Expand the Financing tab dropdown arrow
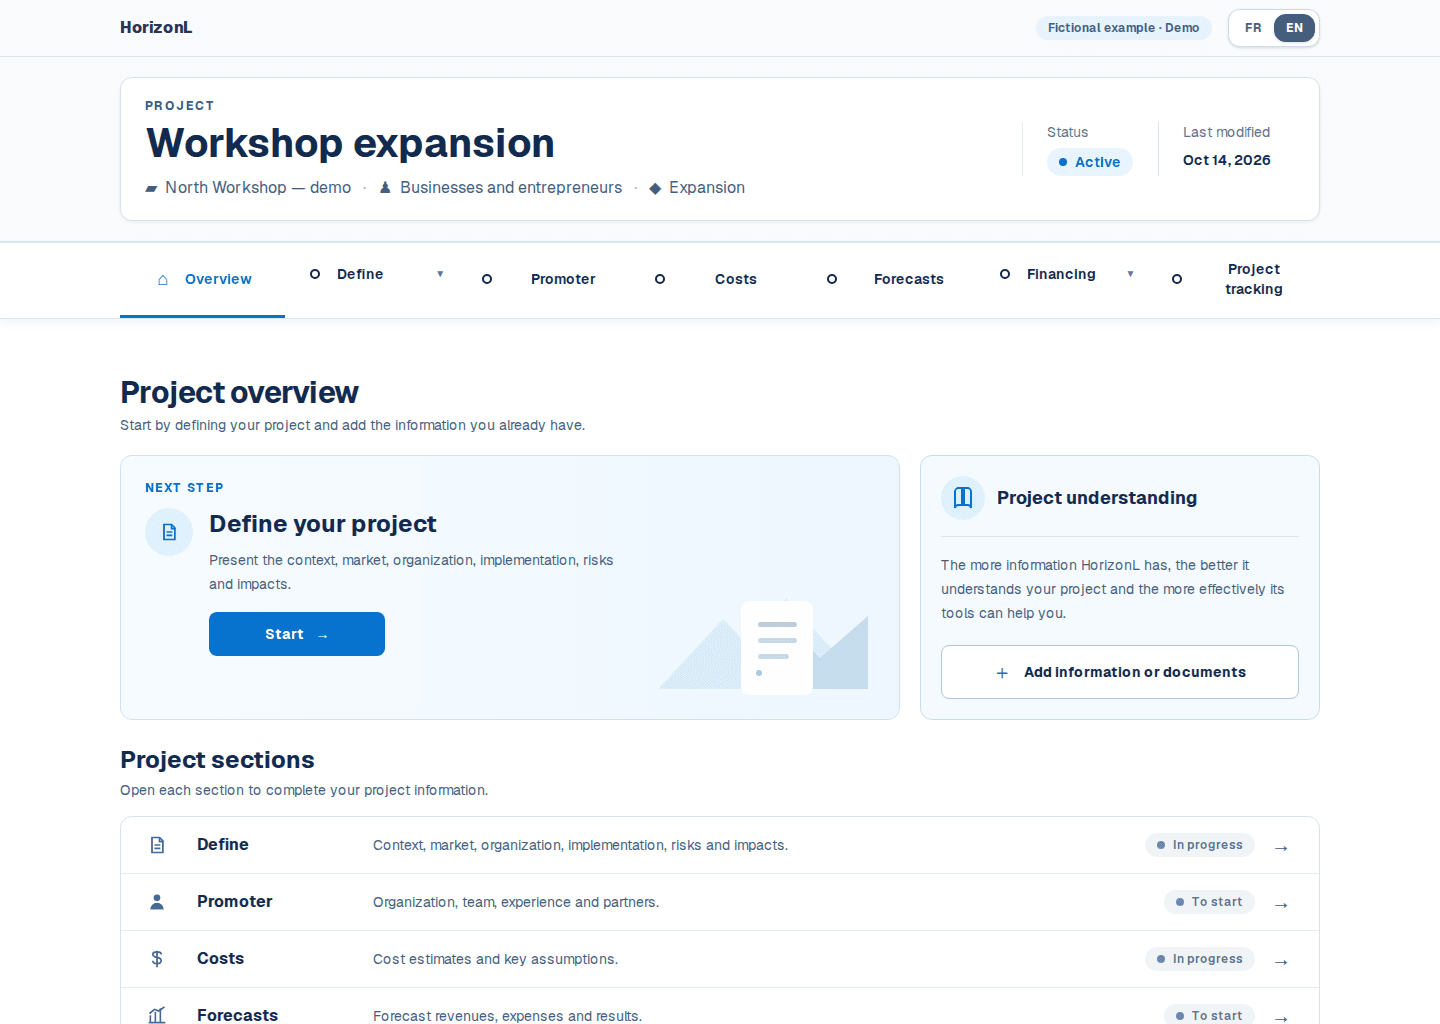1440x1024 pixels. (1131, 274)
